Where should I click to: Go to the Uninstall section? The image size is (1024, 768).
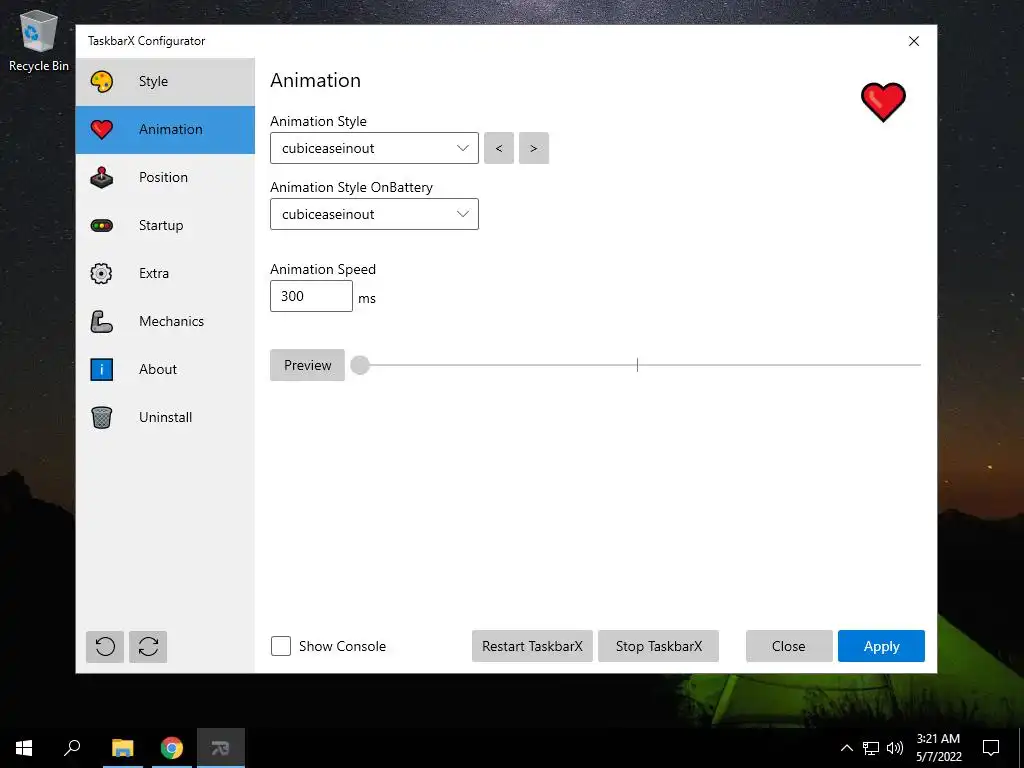tap(165, 417)
